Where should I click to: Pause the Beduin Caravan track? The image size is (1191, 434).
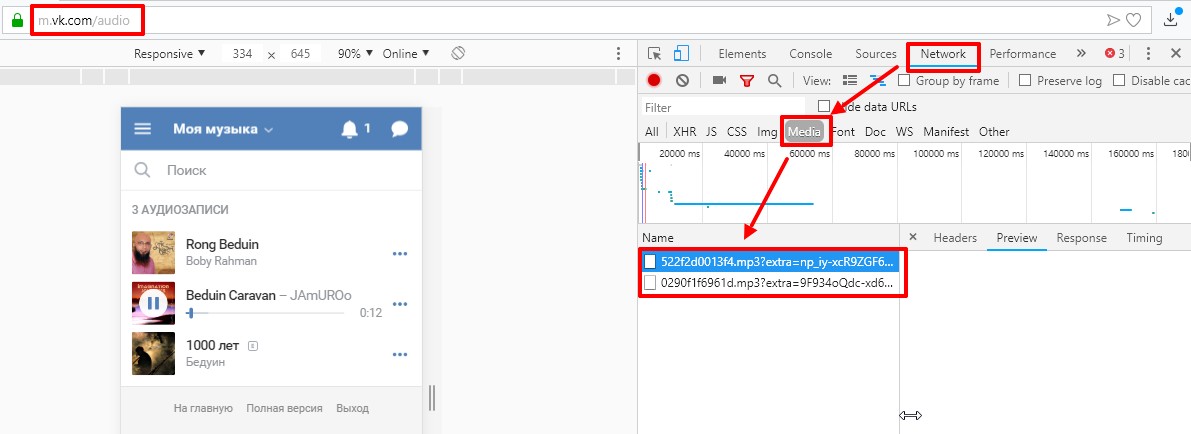click(x=153, y=302)
